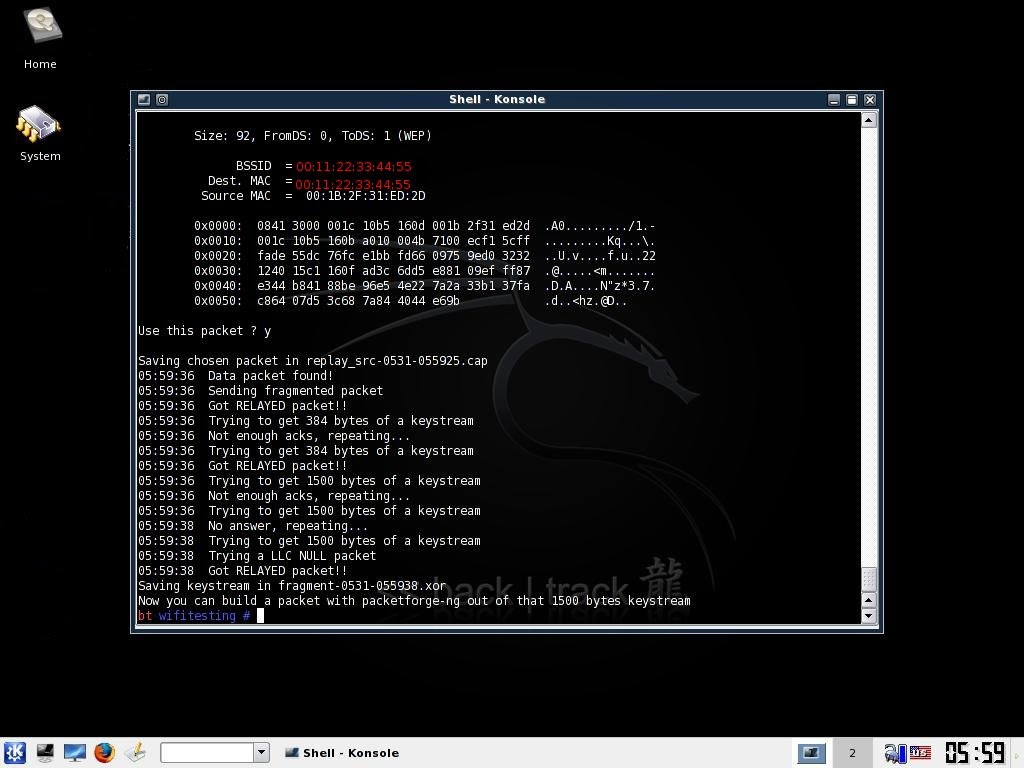The image size is (1024, 768).
Task: Launch Firefox from the taskbar
Action: [105, 753]
